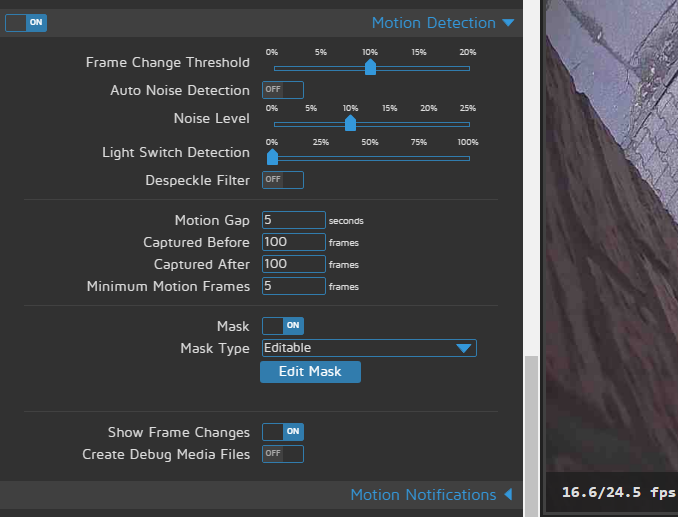Click the Minimum Motion Frames field
Viewport: 678px width, 517px height.
click(x=293, y=286)
